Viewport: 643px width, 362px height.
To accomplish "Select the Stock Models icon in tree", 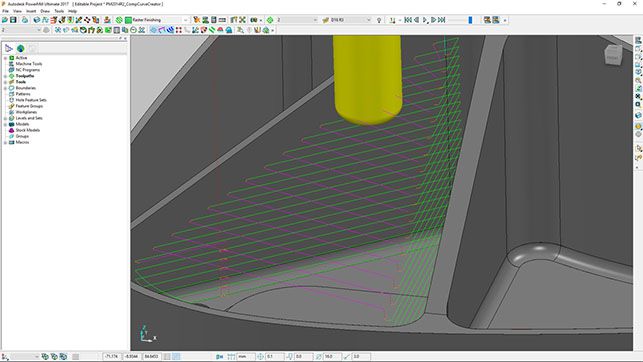I will 11,130.
